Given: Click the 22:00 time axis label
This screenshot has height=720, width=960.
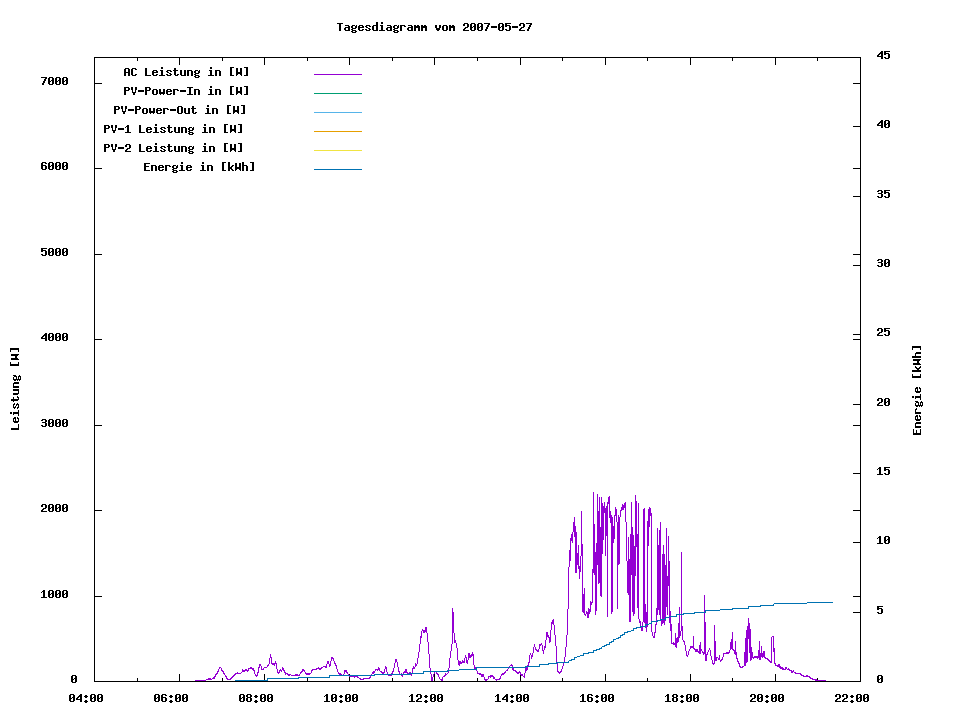Looking at the screenshot, I should (x=852, y=698).
